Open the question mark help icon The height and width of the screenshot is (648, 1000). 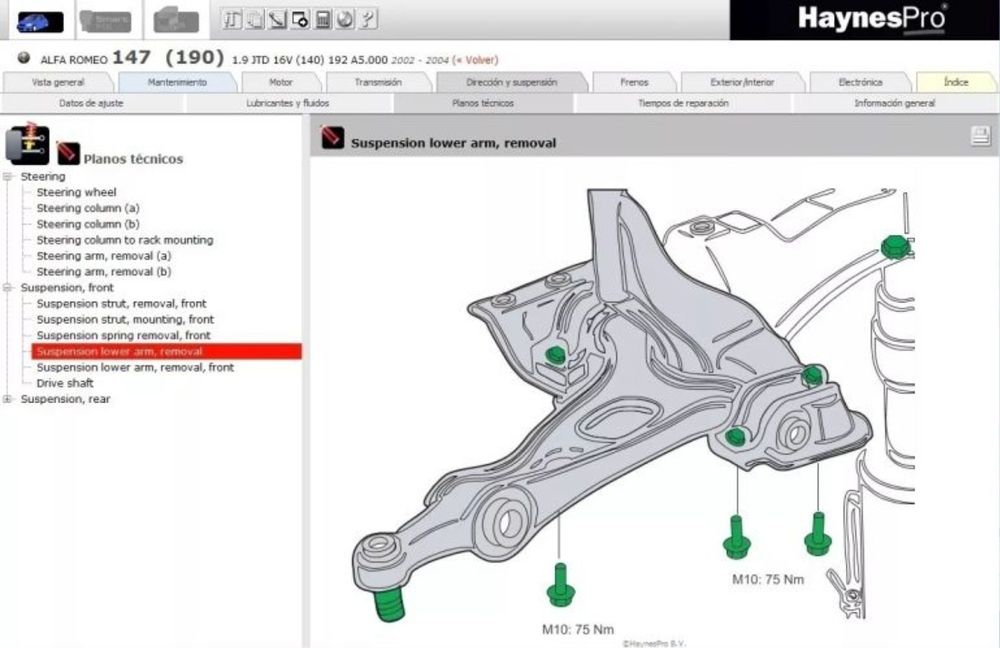point(368,20)
